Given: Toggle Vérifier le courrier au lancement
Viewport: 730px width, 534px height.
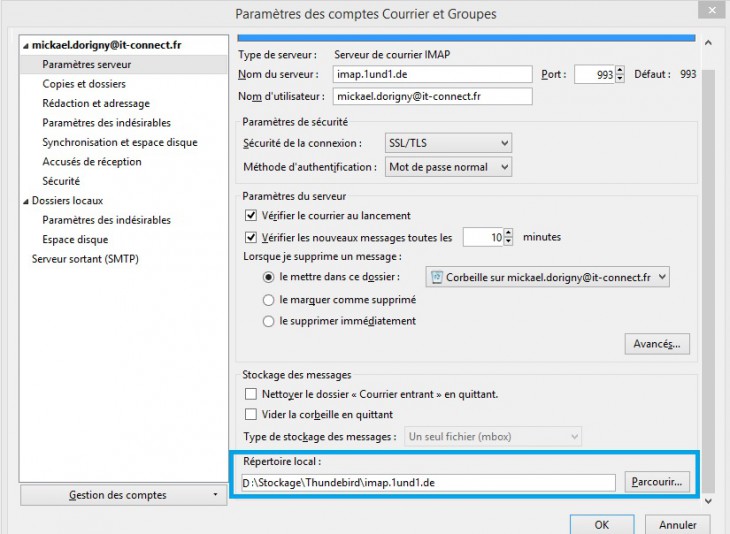Looking at the screenshot, I should pyautogui.click(x=251, y=216).
